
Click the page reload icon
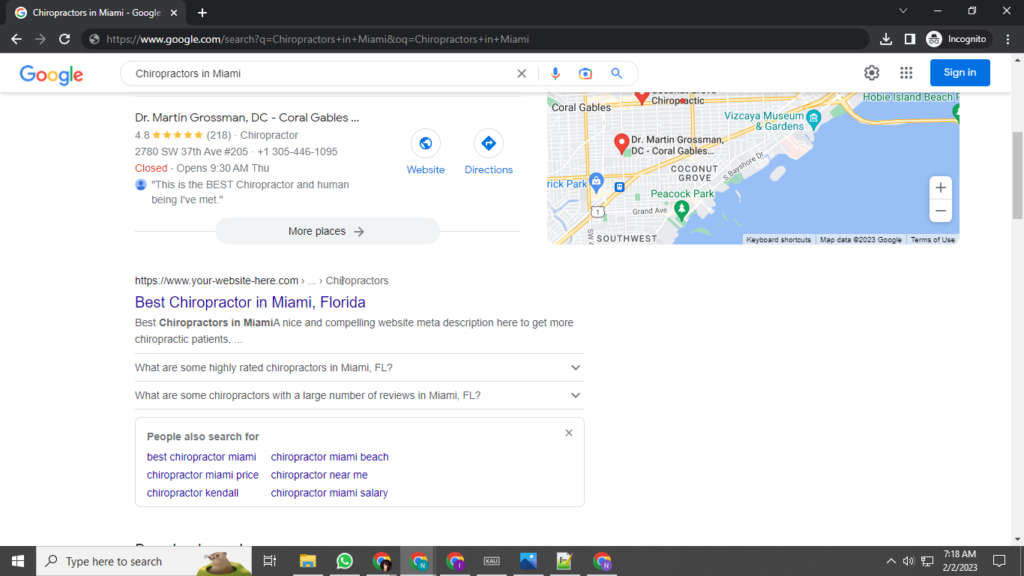pos(63,39)
